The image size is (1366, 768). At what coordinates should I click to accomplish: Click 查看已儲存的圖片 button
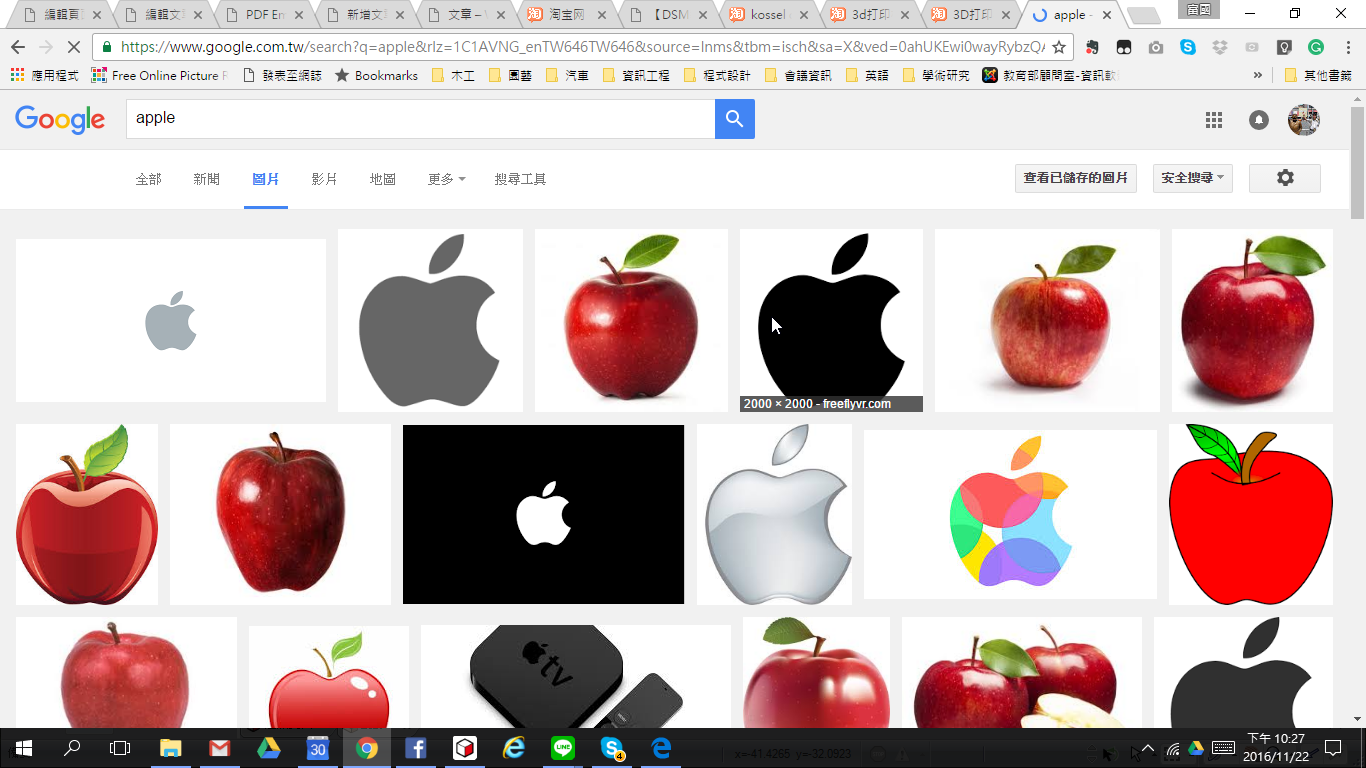1075,178
